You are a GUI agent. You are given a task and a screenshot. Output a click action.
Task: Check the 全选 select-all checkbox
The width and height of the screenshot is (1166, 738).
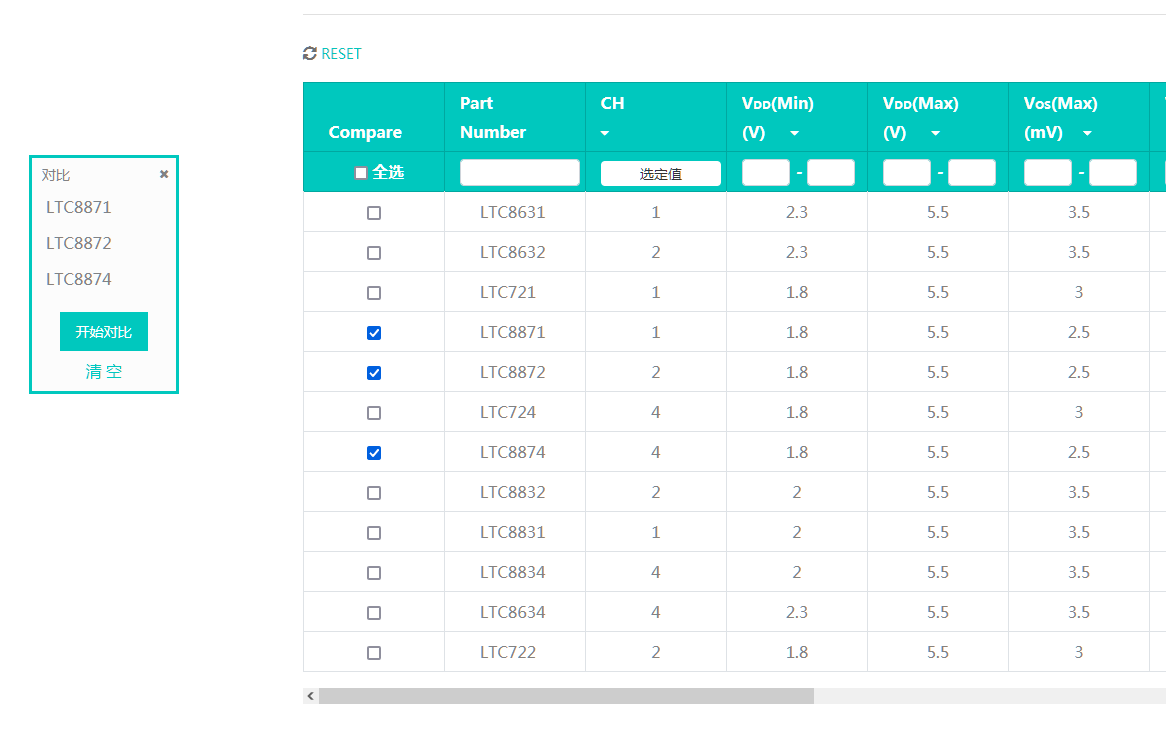tap(361, 173)
